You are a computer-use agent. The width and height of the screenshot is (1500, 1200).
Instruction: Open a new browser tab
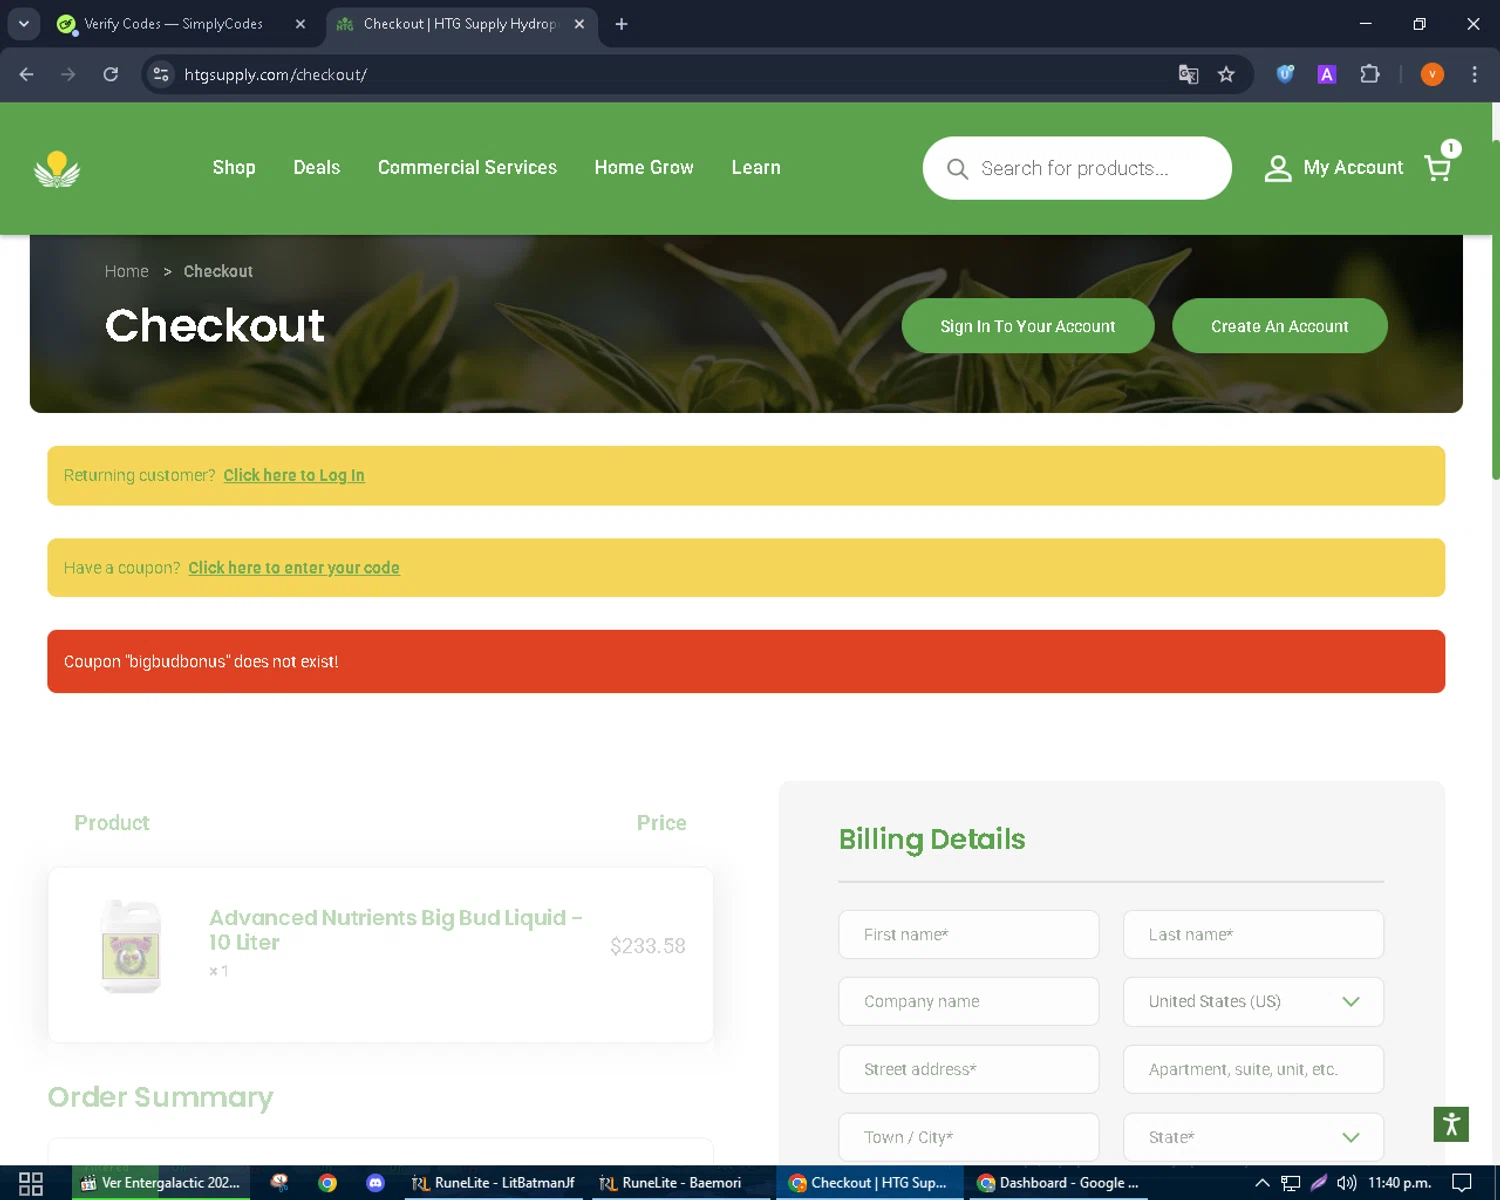621,24
